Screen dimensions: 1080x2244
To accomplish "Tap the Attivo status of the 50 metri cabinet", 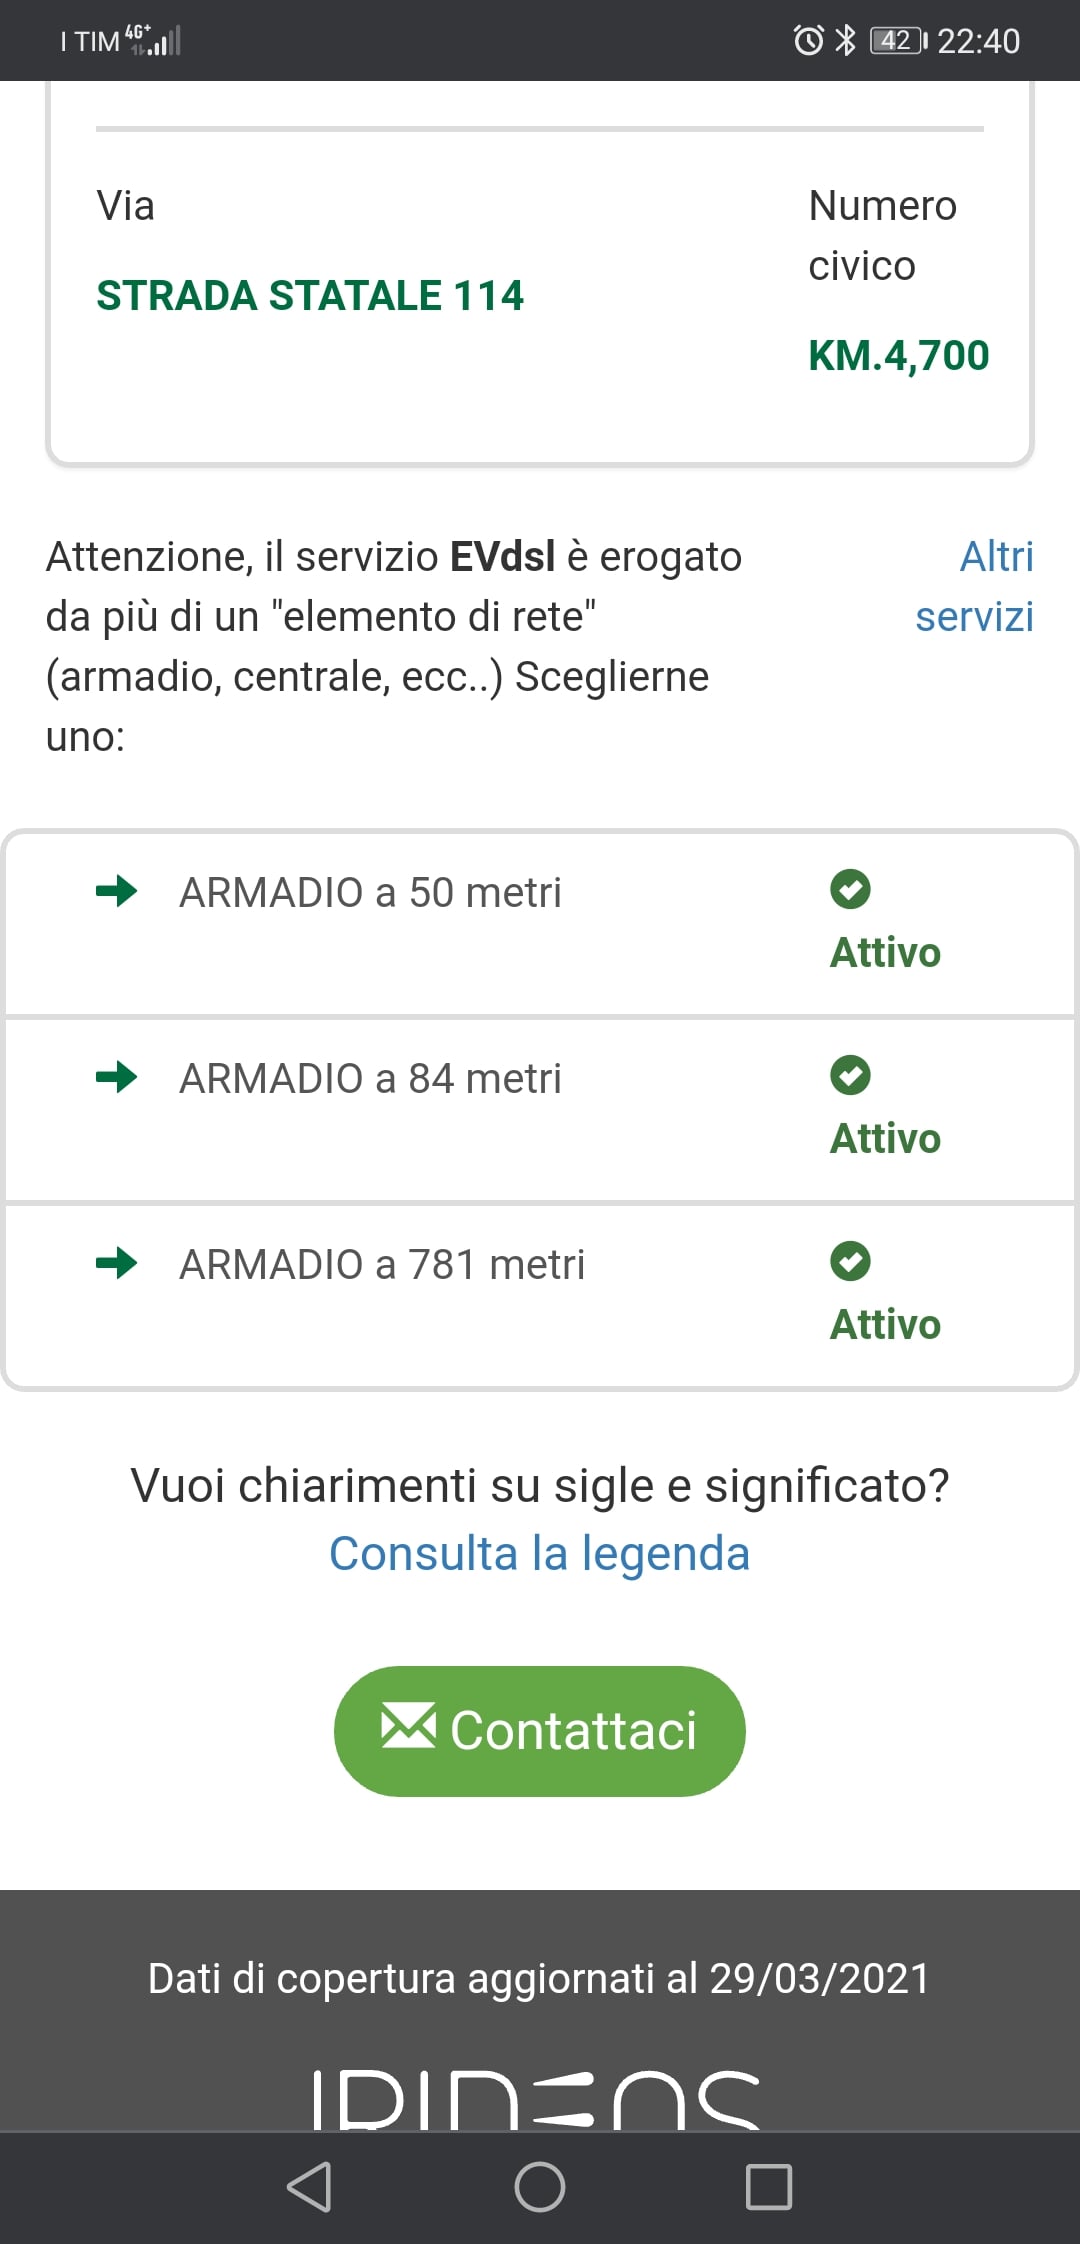I will tap(885, 952).
